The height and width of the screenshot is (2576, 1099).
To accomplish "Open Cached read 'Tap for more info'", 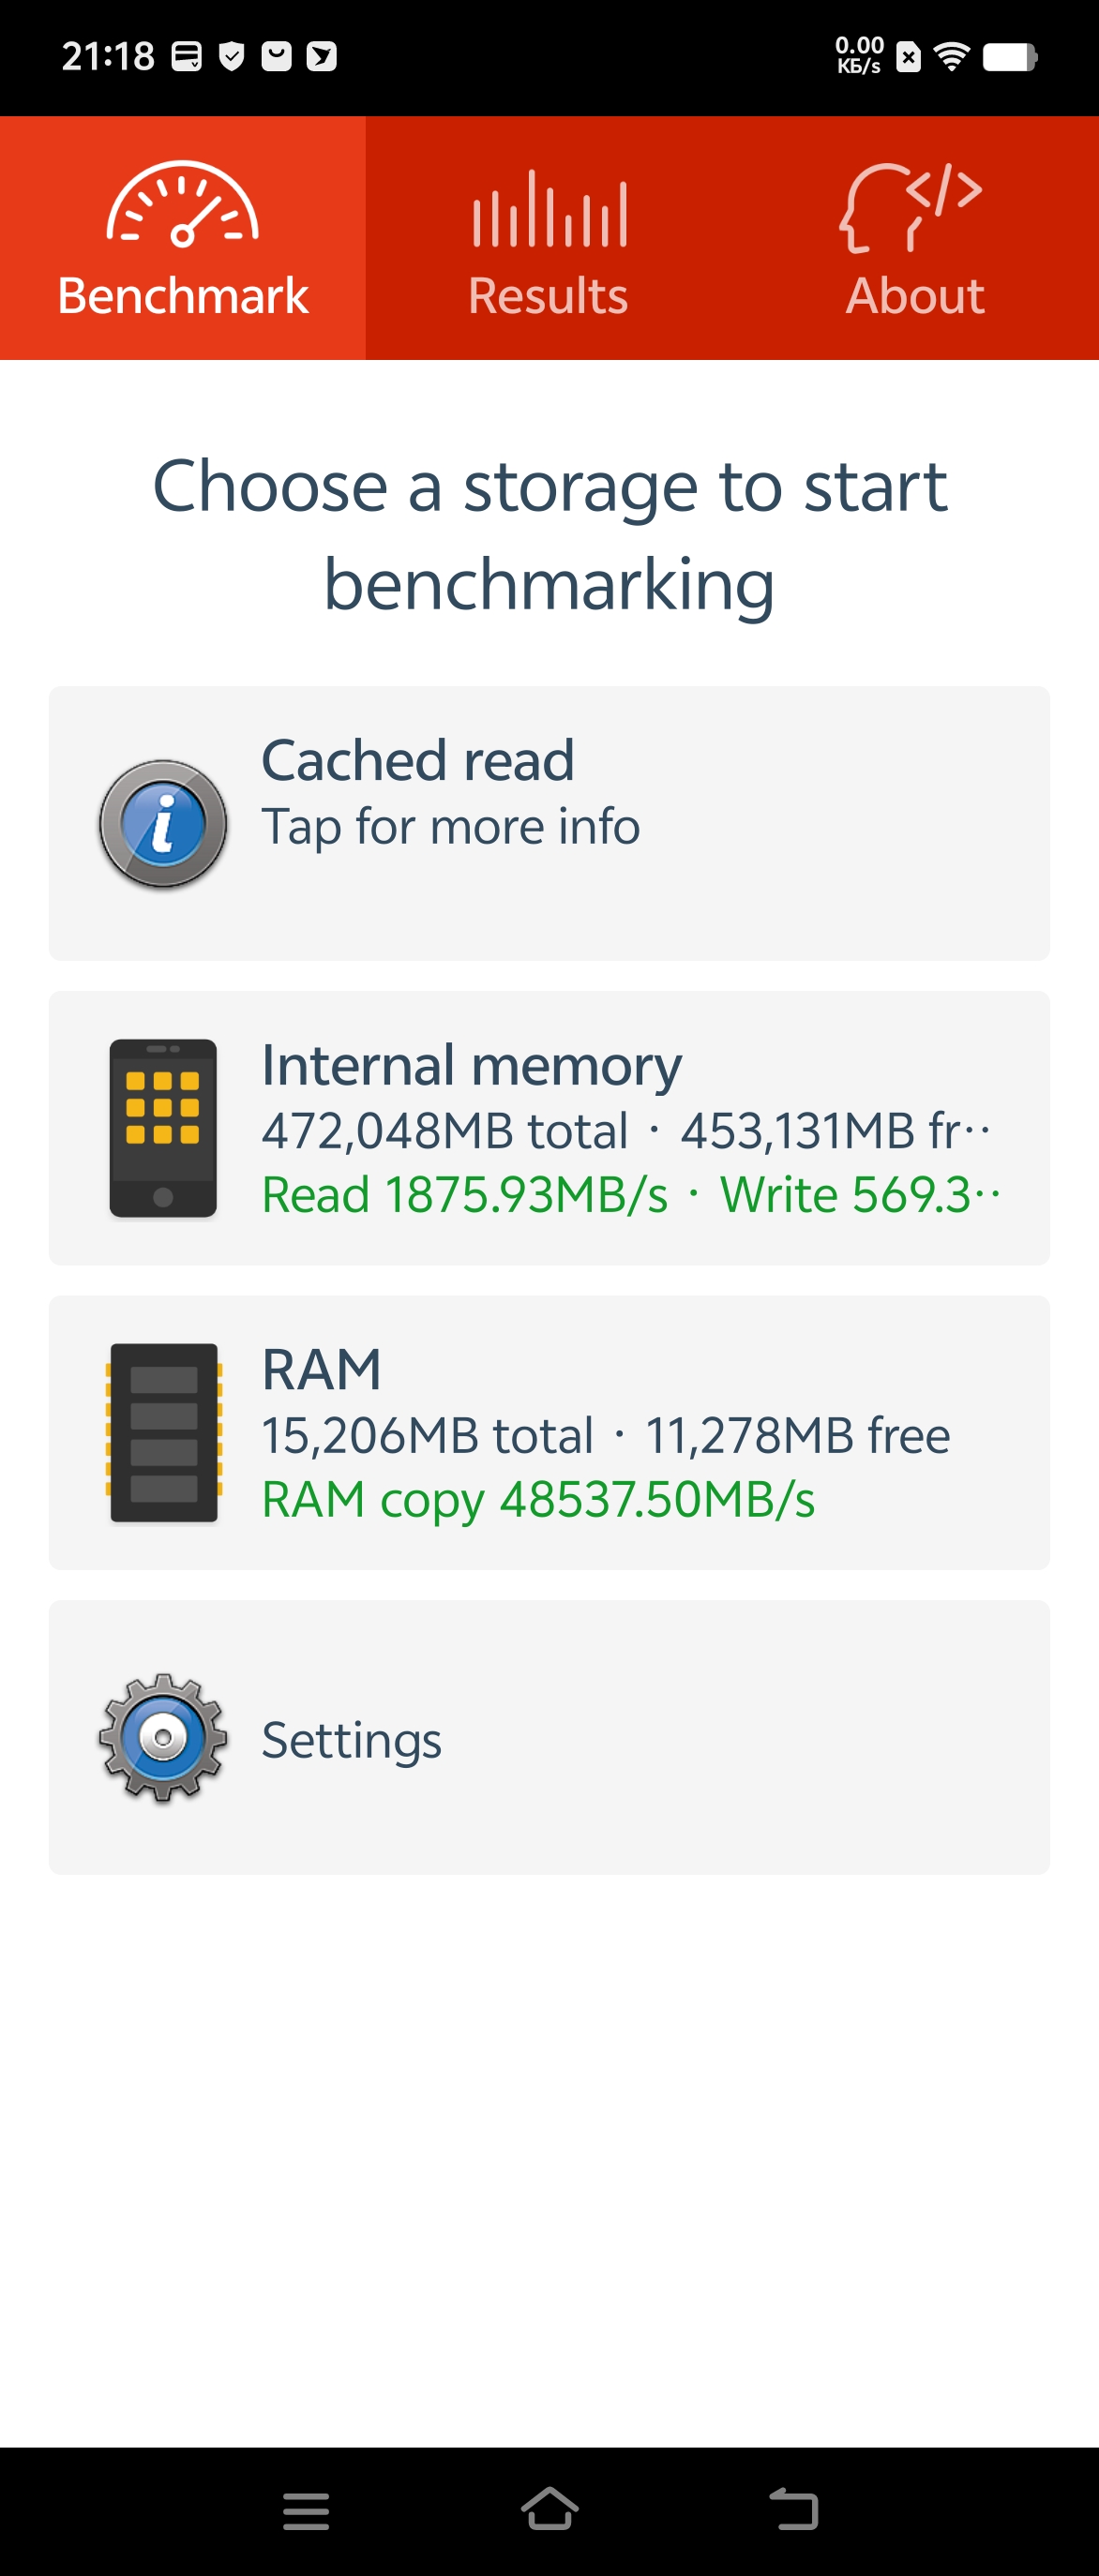I will tap(450, 827).
